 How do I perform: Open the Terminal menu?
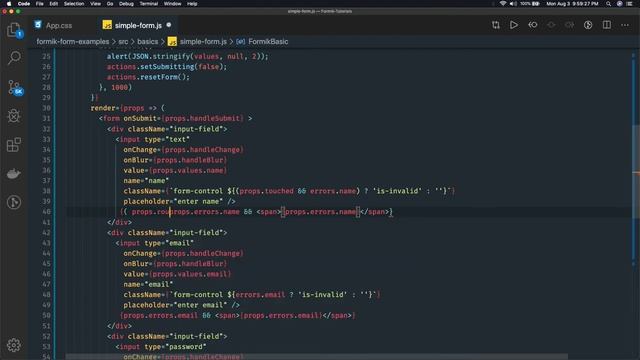[149, 4]
